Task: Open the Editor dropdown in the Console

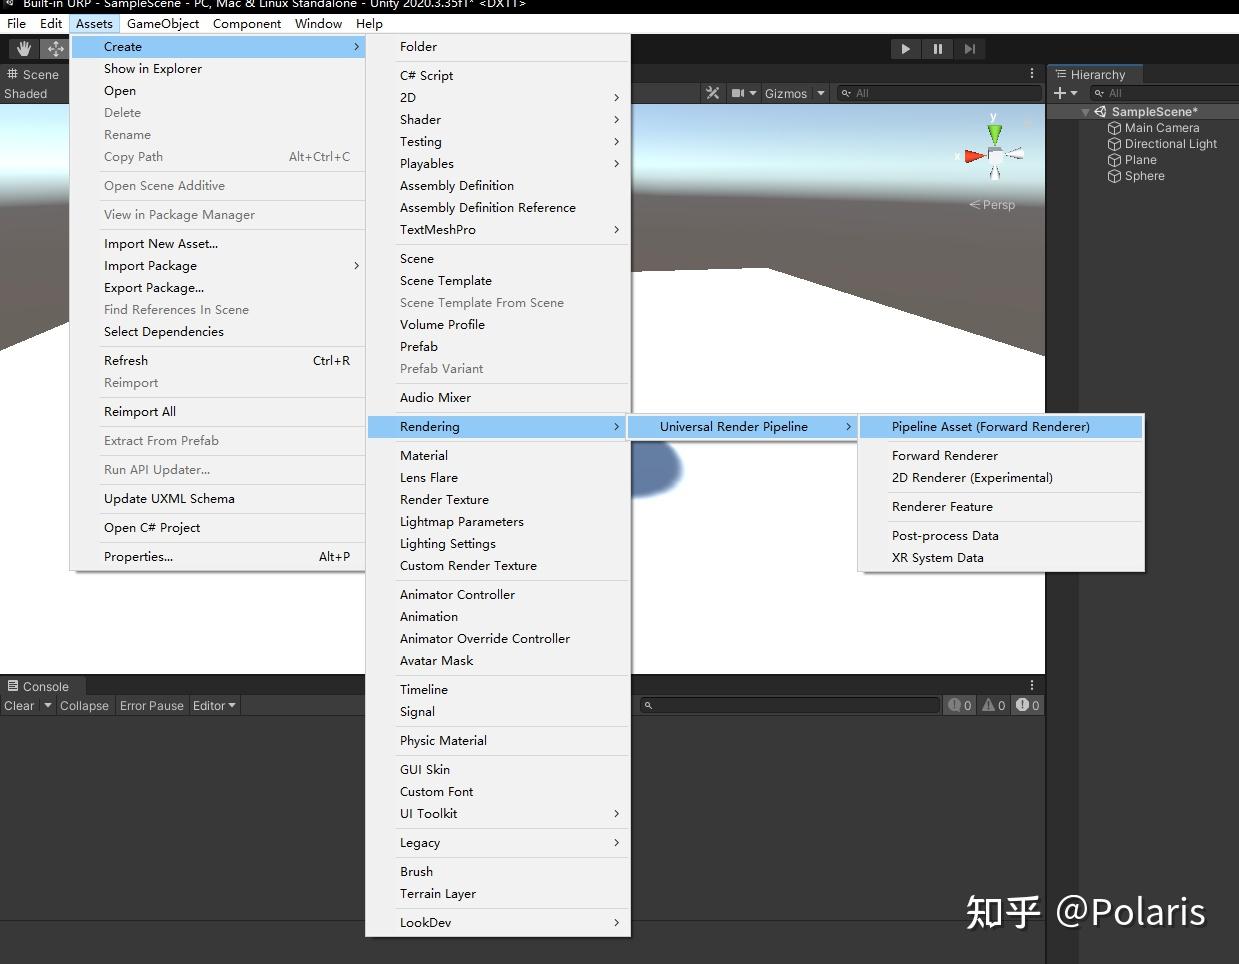Action: [x=213, y=705]
